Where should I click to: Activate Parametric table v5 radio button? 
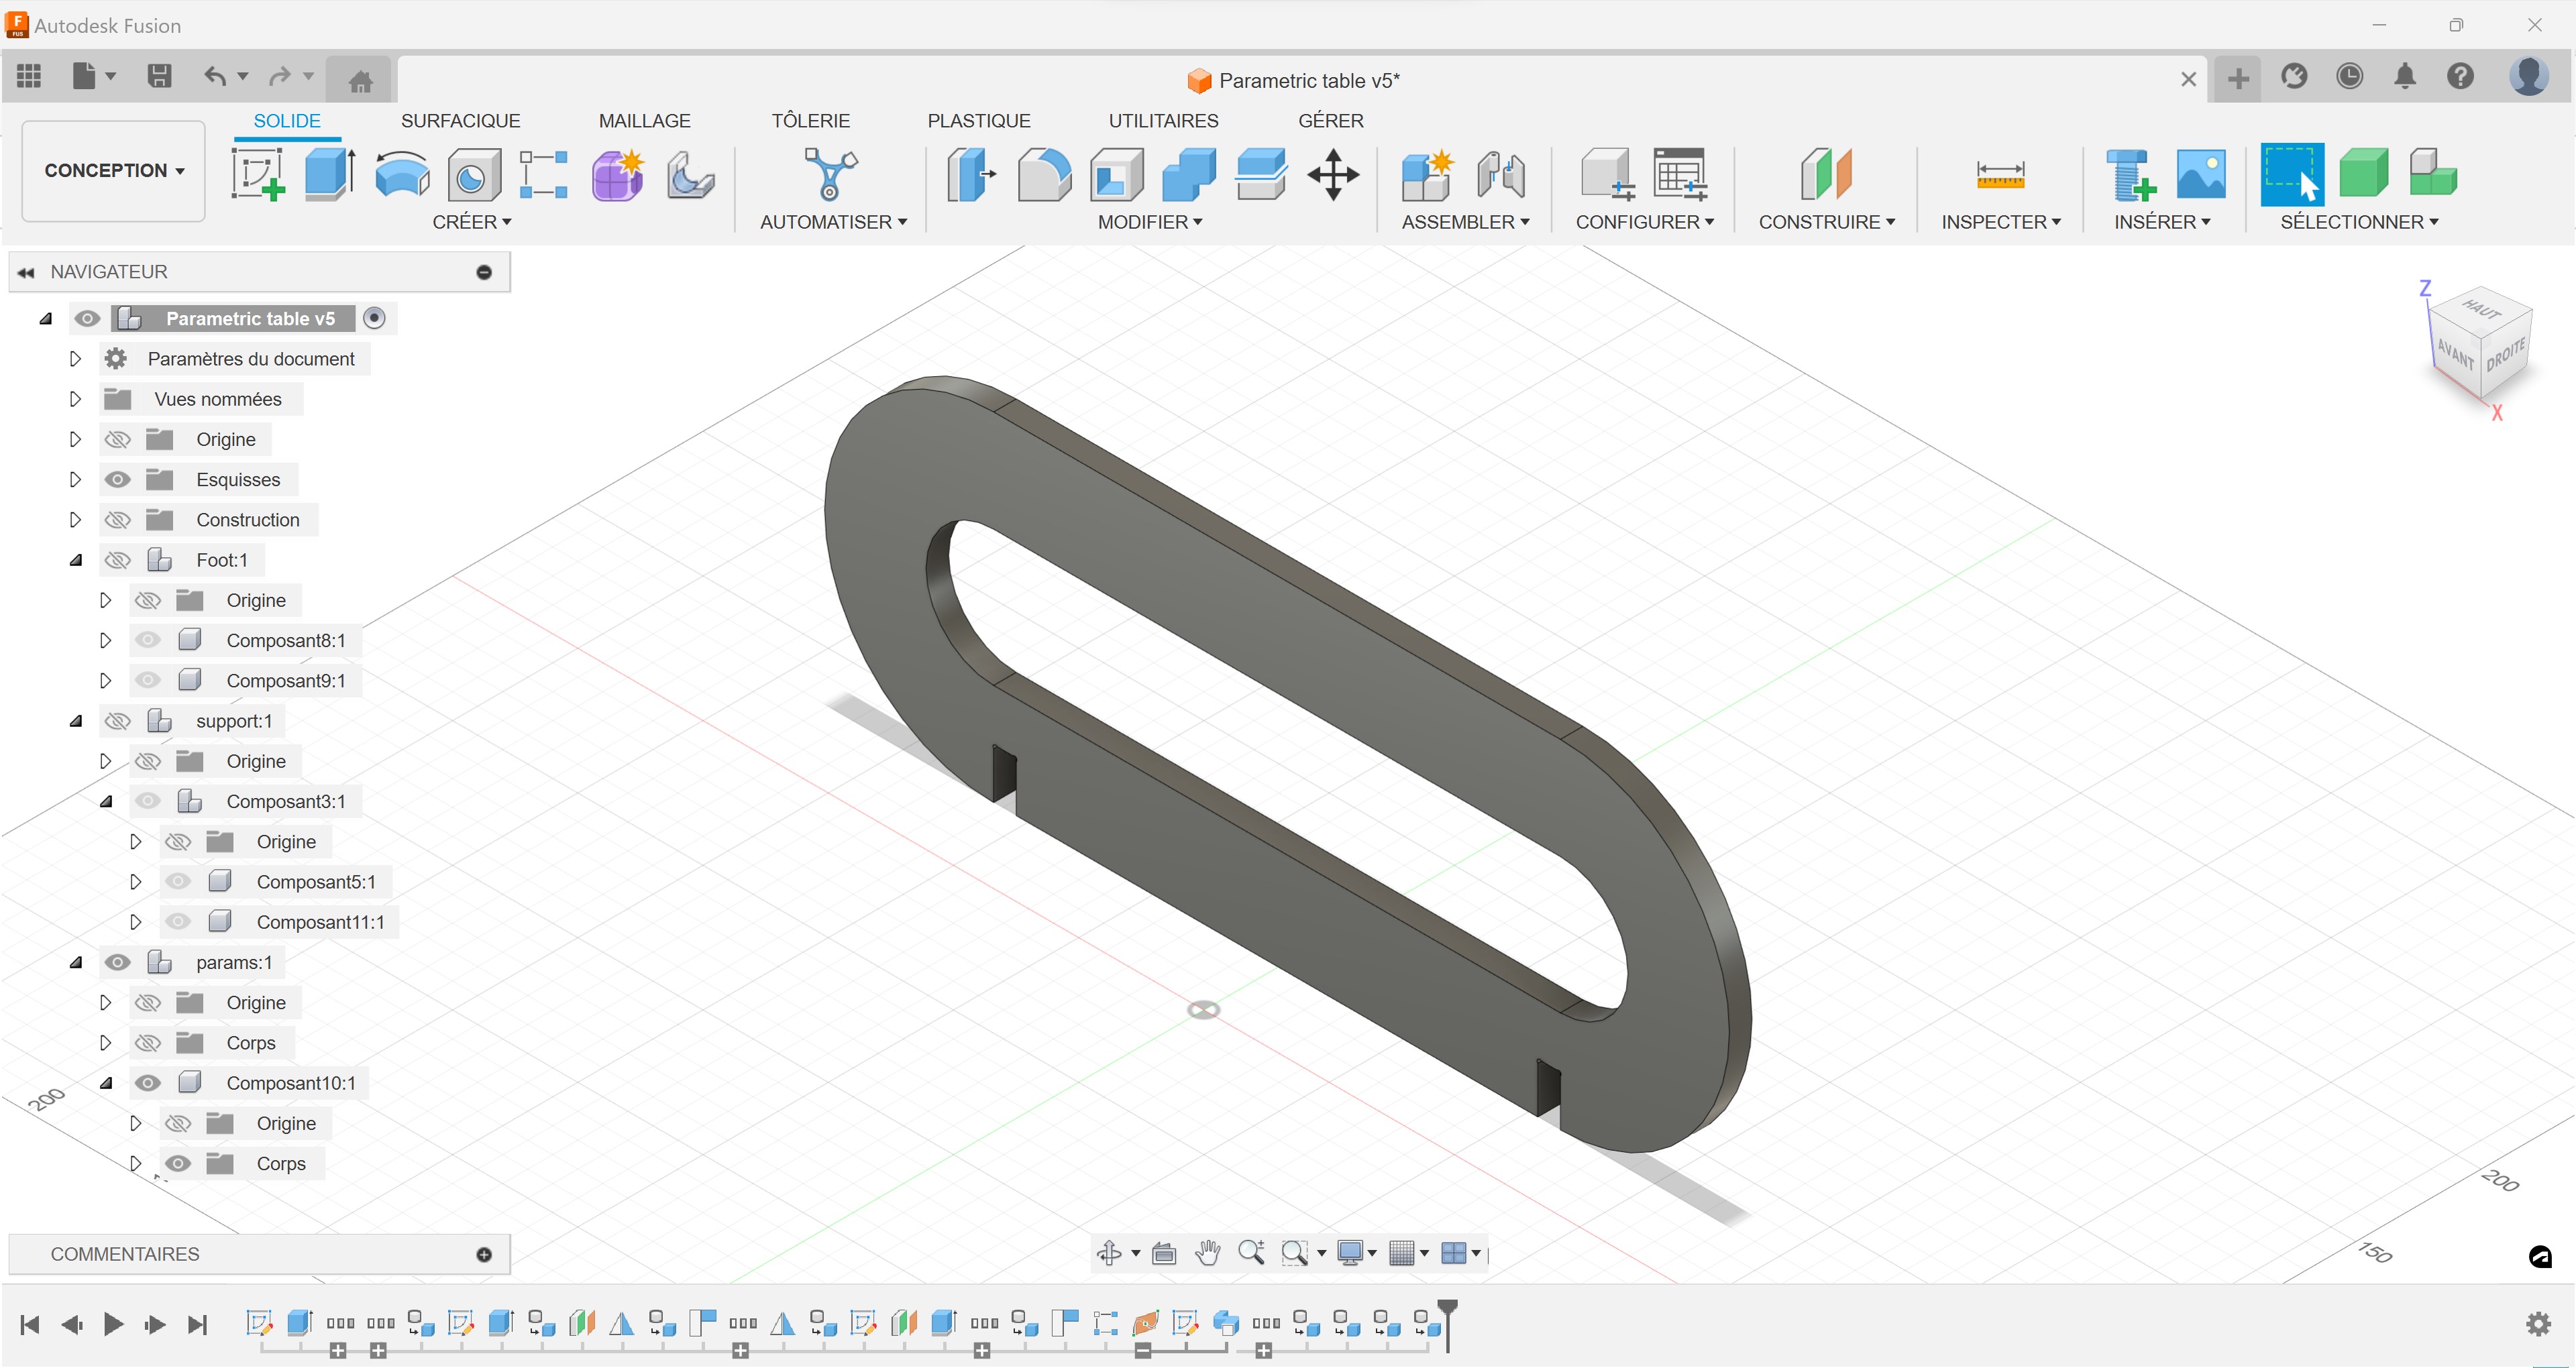point(374,318)
